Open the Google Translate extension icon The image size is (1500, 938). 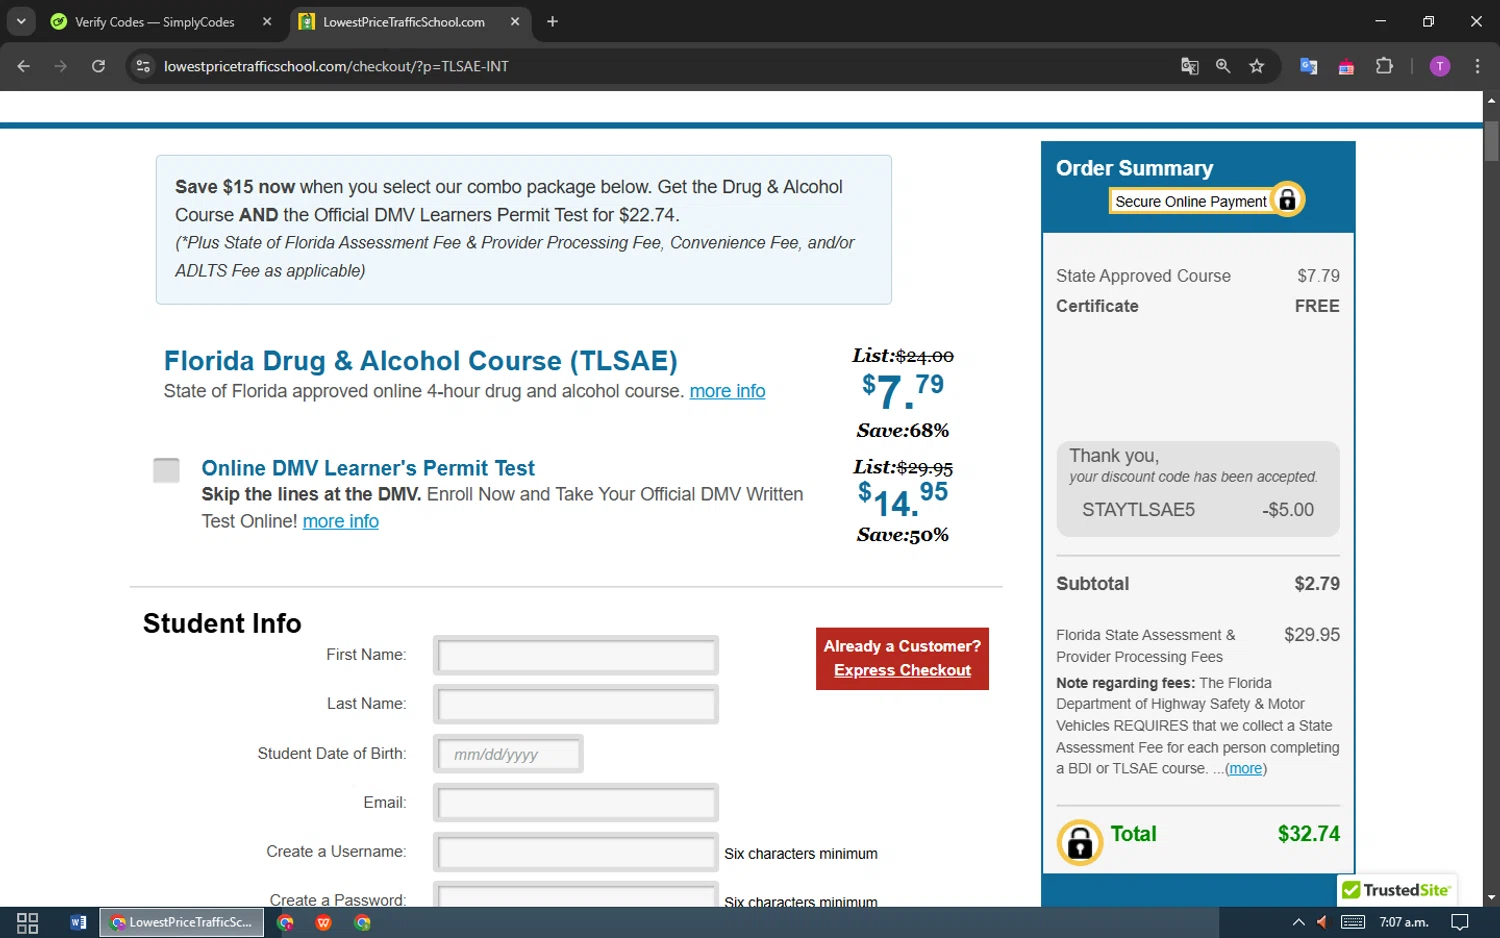tap(1308, 66)
